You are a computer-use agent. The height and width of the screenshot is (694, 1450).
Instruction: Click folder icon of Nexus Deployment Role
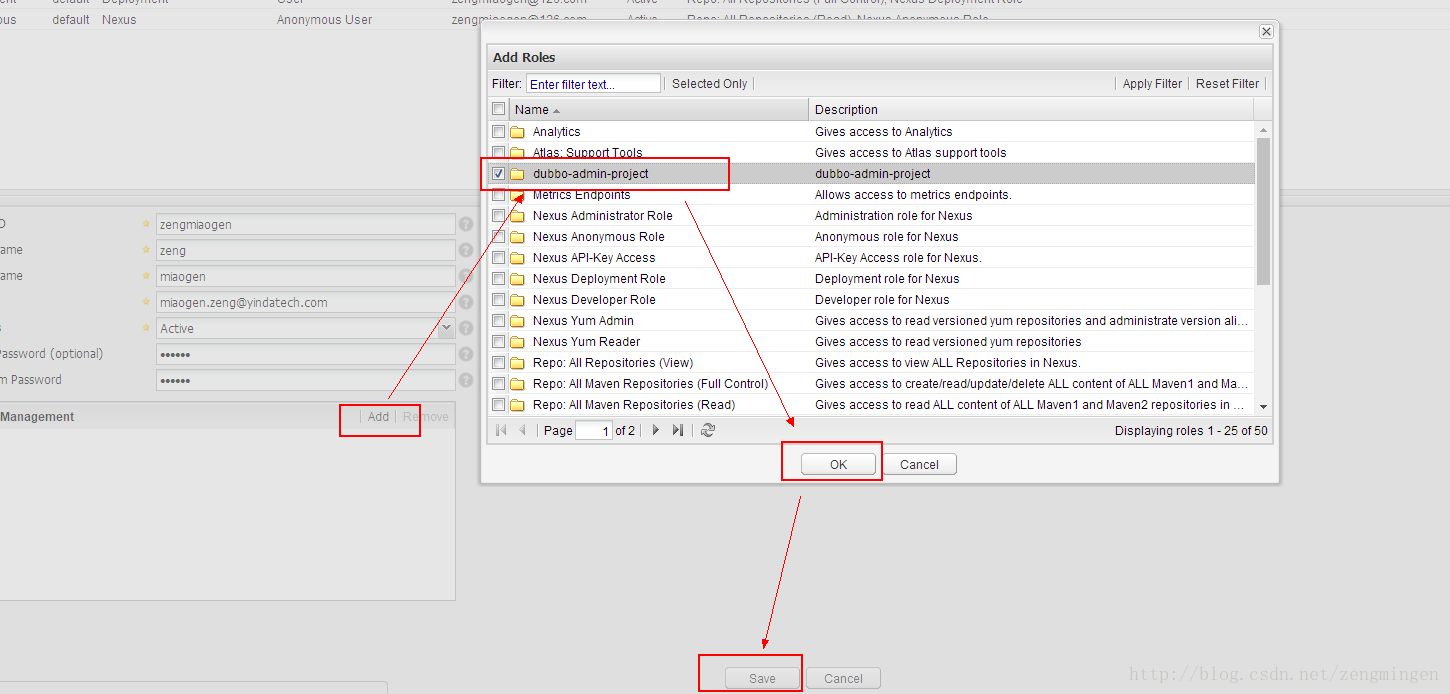tap(517, 279)
